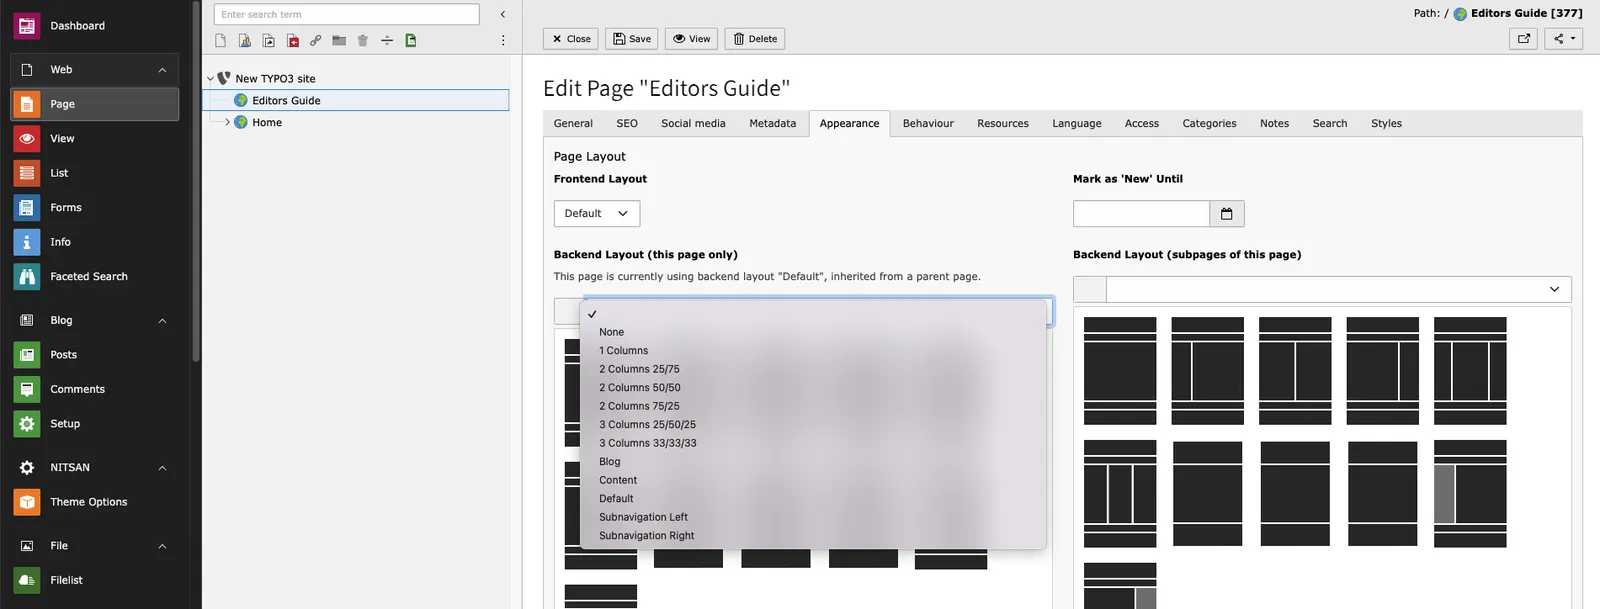This screenshot has height=609, width=1600.
Task: Switch to the Styles tab
Action: 1386,124
